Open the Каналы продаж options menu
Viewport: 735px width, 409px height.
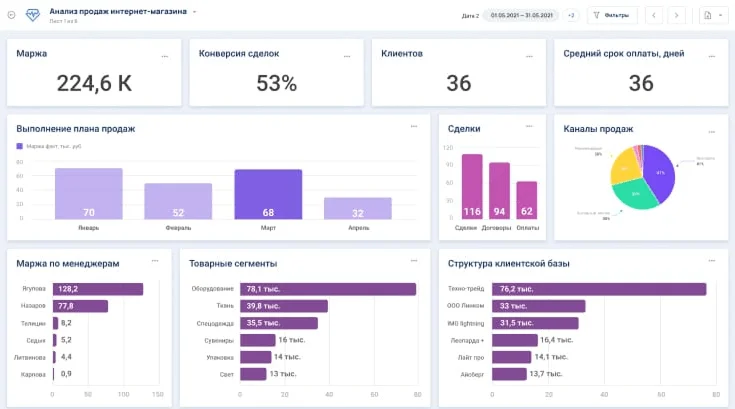(712, 132)
